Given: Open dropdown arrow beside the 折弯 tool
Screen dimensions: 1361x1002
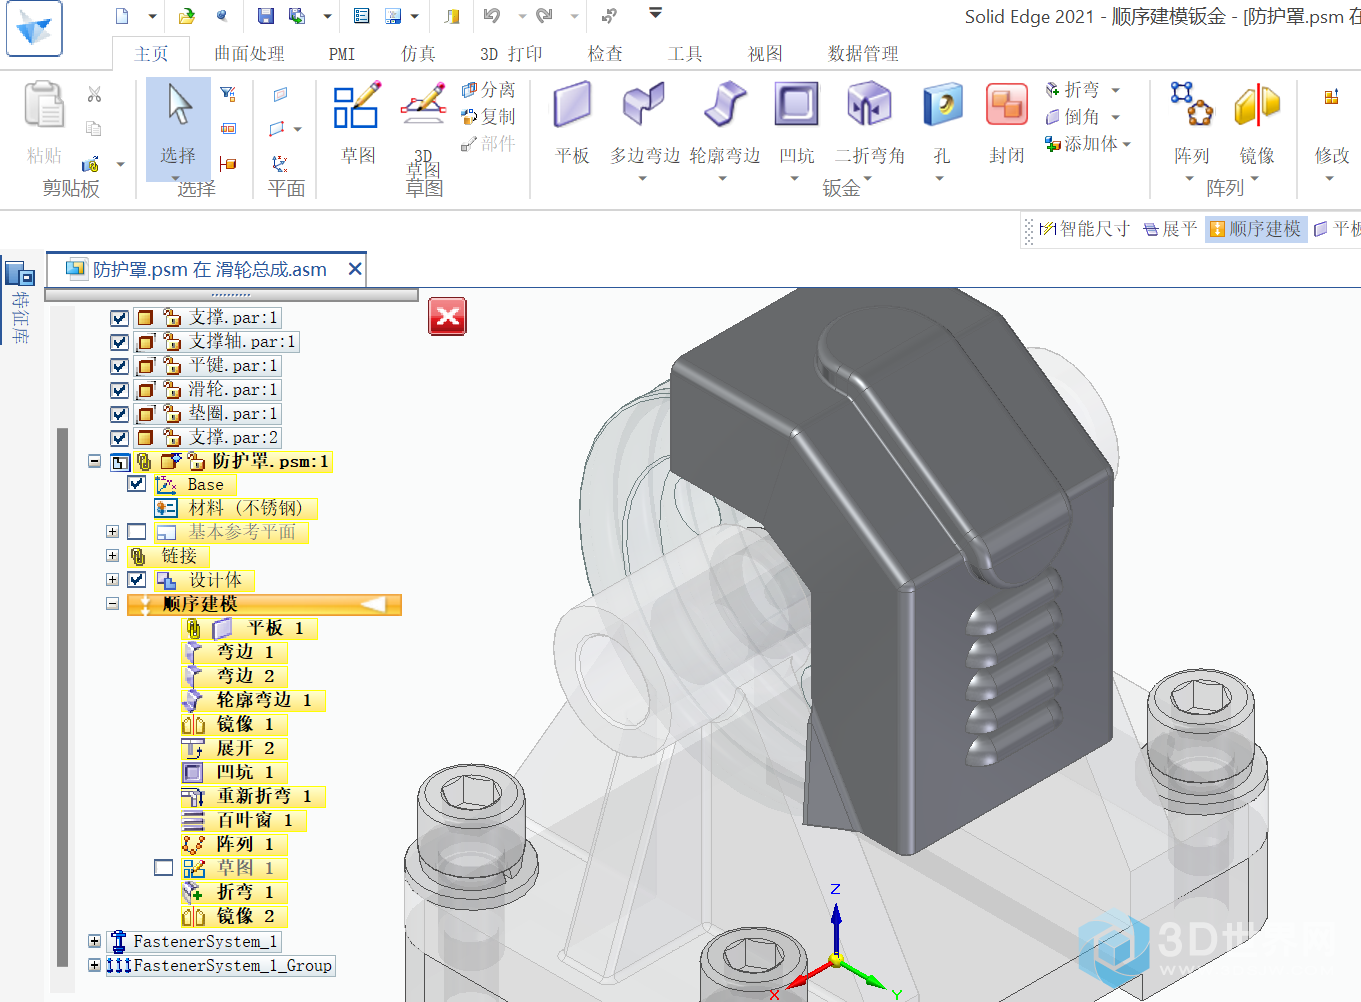Looking at the screenshot, I should click(1116, 90).
